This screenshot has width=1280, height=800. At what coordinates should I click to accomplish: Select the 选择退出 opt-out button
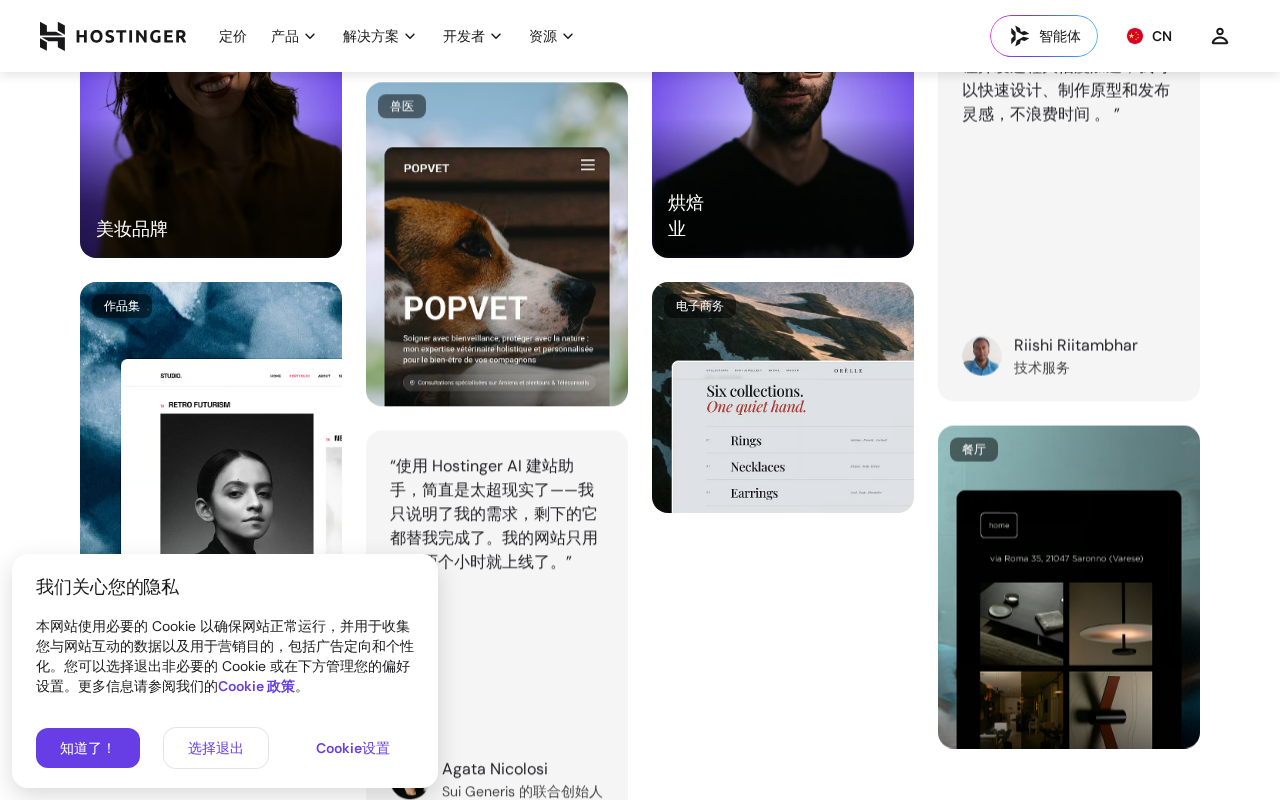click(x=216, y=748)
